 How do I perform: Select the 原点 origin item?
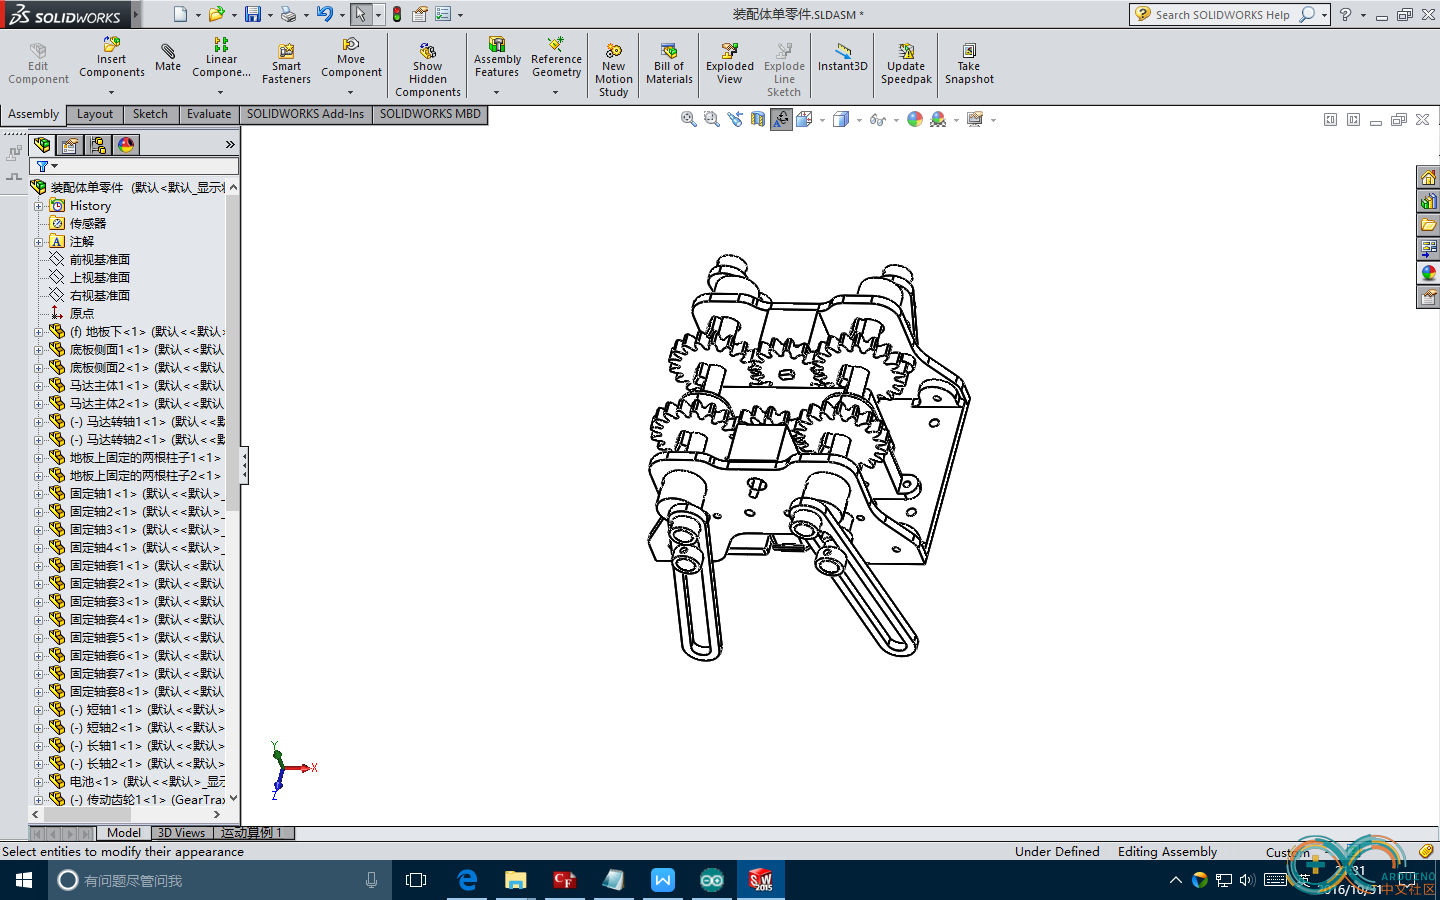[x=81, y=314]
